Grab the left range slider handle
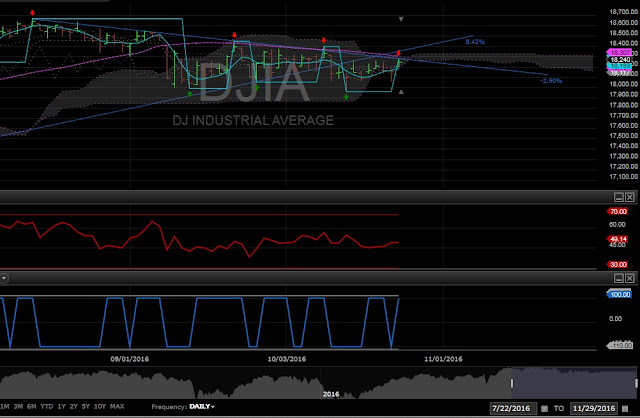The height and width of the screenshot is (418, 640). click(512, 383)
